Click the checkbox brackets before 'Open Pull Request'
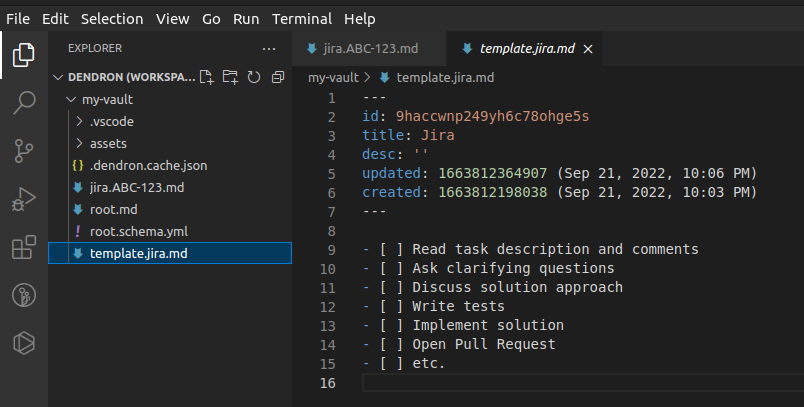The width and height of the screenshot is (804, 407). click(391, 344)
